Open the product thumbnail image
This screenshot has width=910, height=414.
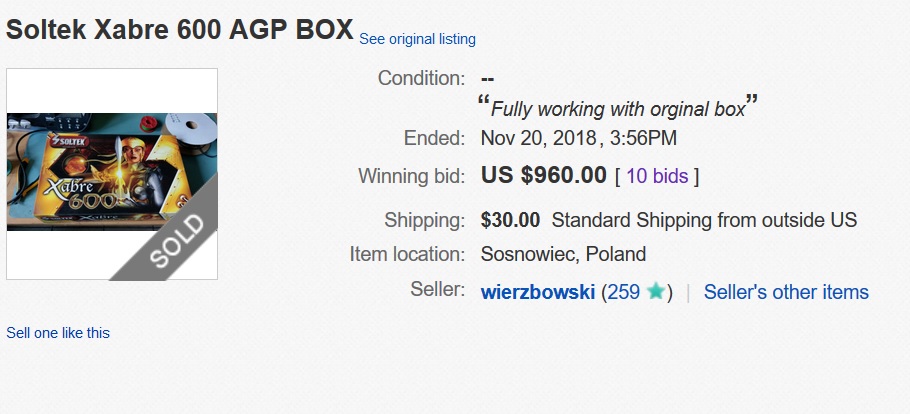coord(112,174)
